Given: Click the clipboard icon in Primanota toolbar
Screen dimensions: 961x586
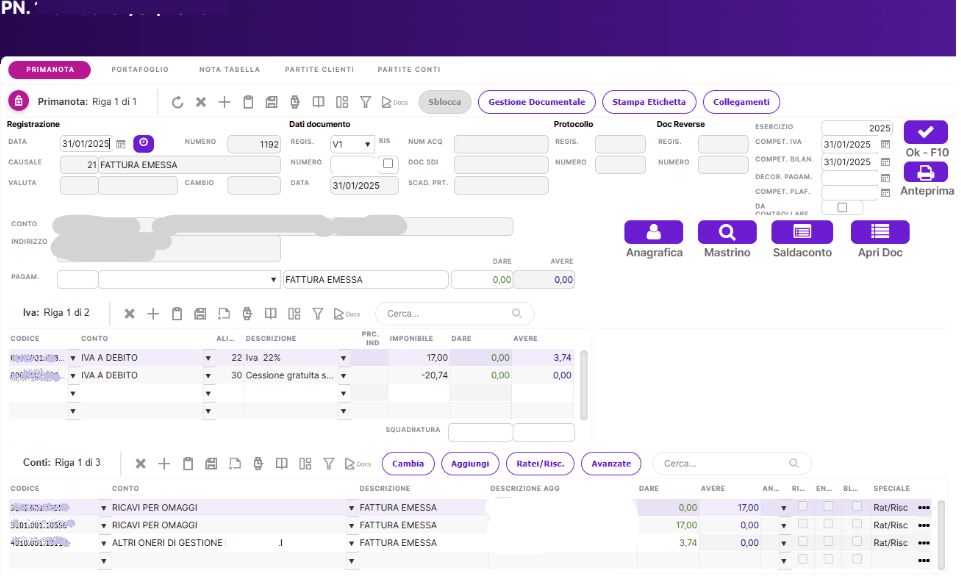Looking at the screenshot, I should (248, 102).
